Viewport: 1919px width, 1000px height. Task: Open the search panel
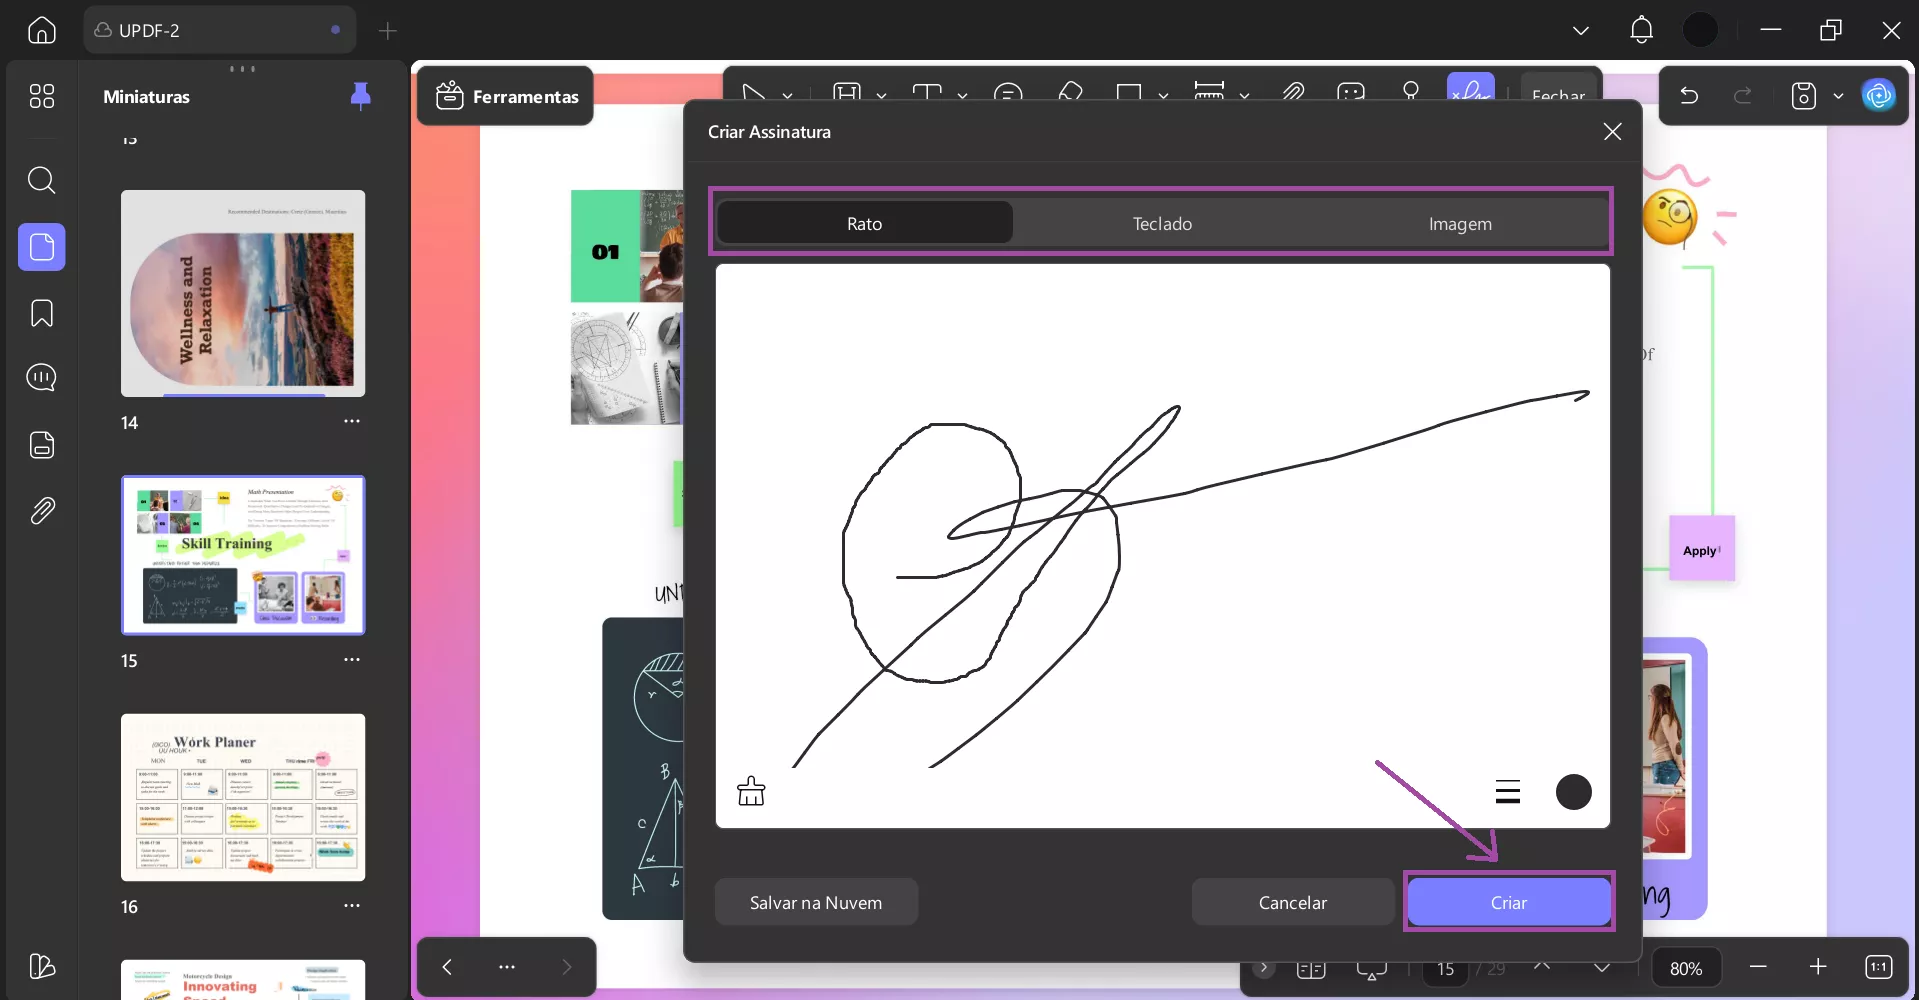[x=42, y=180]
